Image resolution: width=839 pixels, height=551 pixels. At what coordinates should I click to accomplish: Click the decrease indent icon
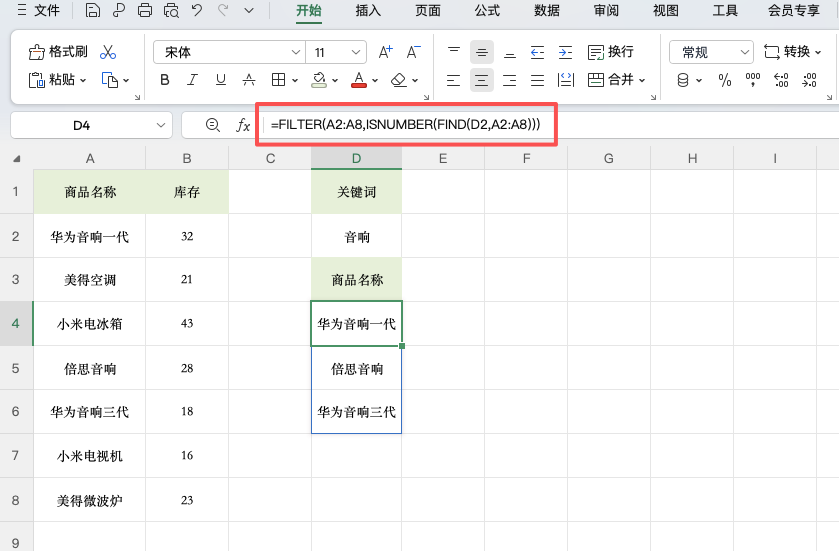tap(537, 52)
